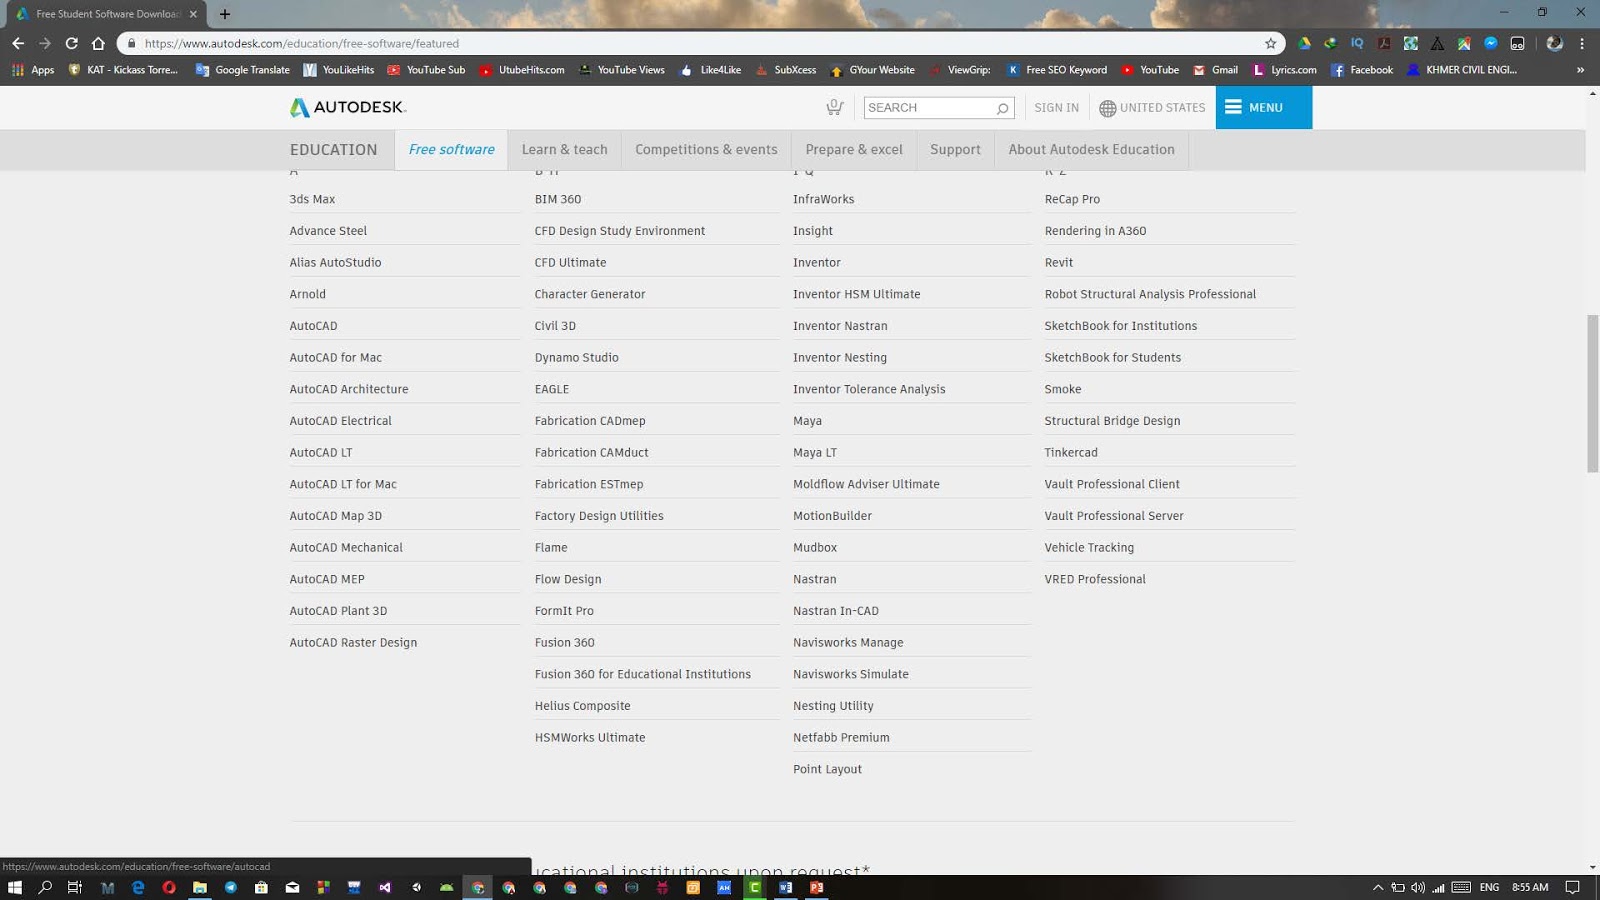Switch to the Free software tab

[451, 149]
